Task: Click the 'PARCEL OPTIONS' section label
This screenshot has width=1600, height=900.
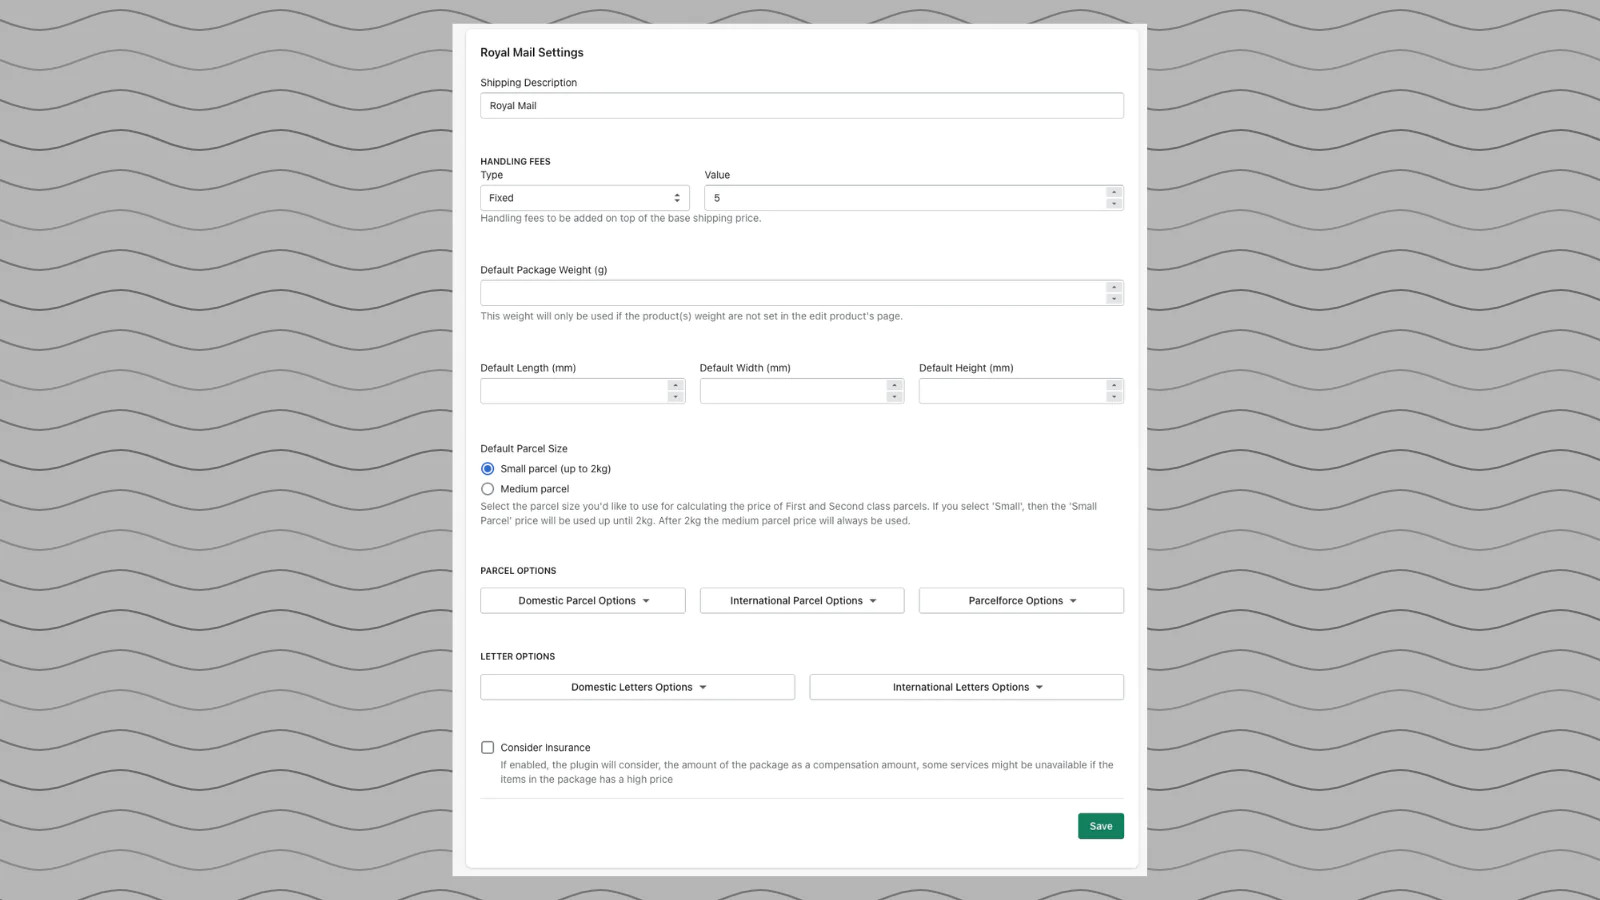Action: pyautogui.click(x=518, y=571)
